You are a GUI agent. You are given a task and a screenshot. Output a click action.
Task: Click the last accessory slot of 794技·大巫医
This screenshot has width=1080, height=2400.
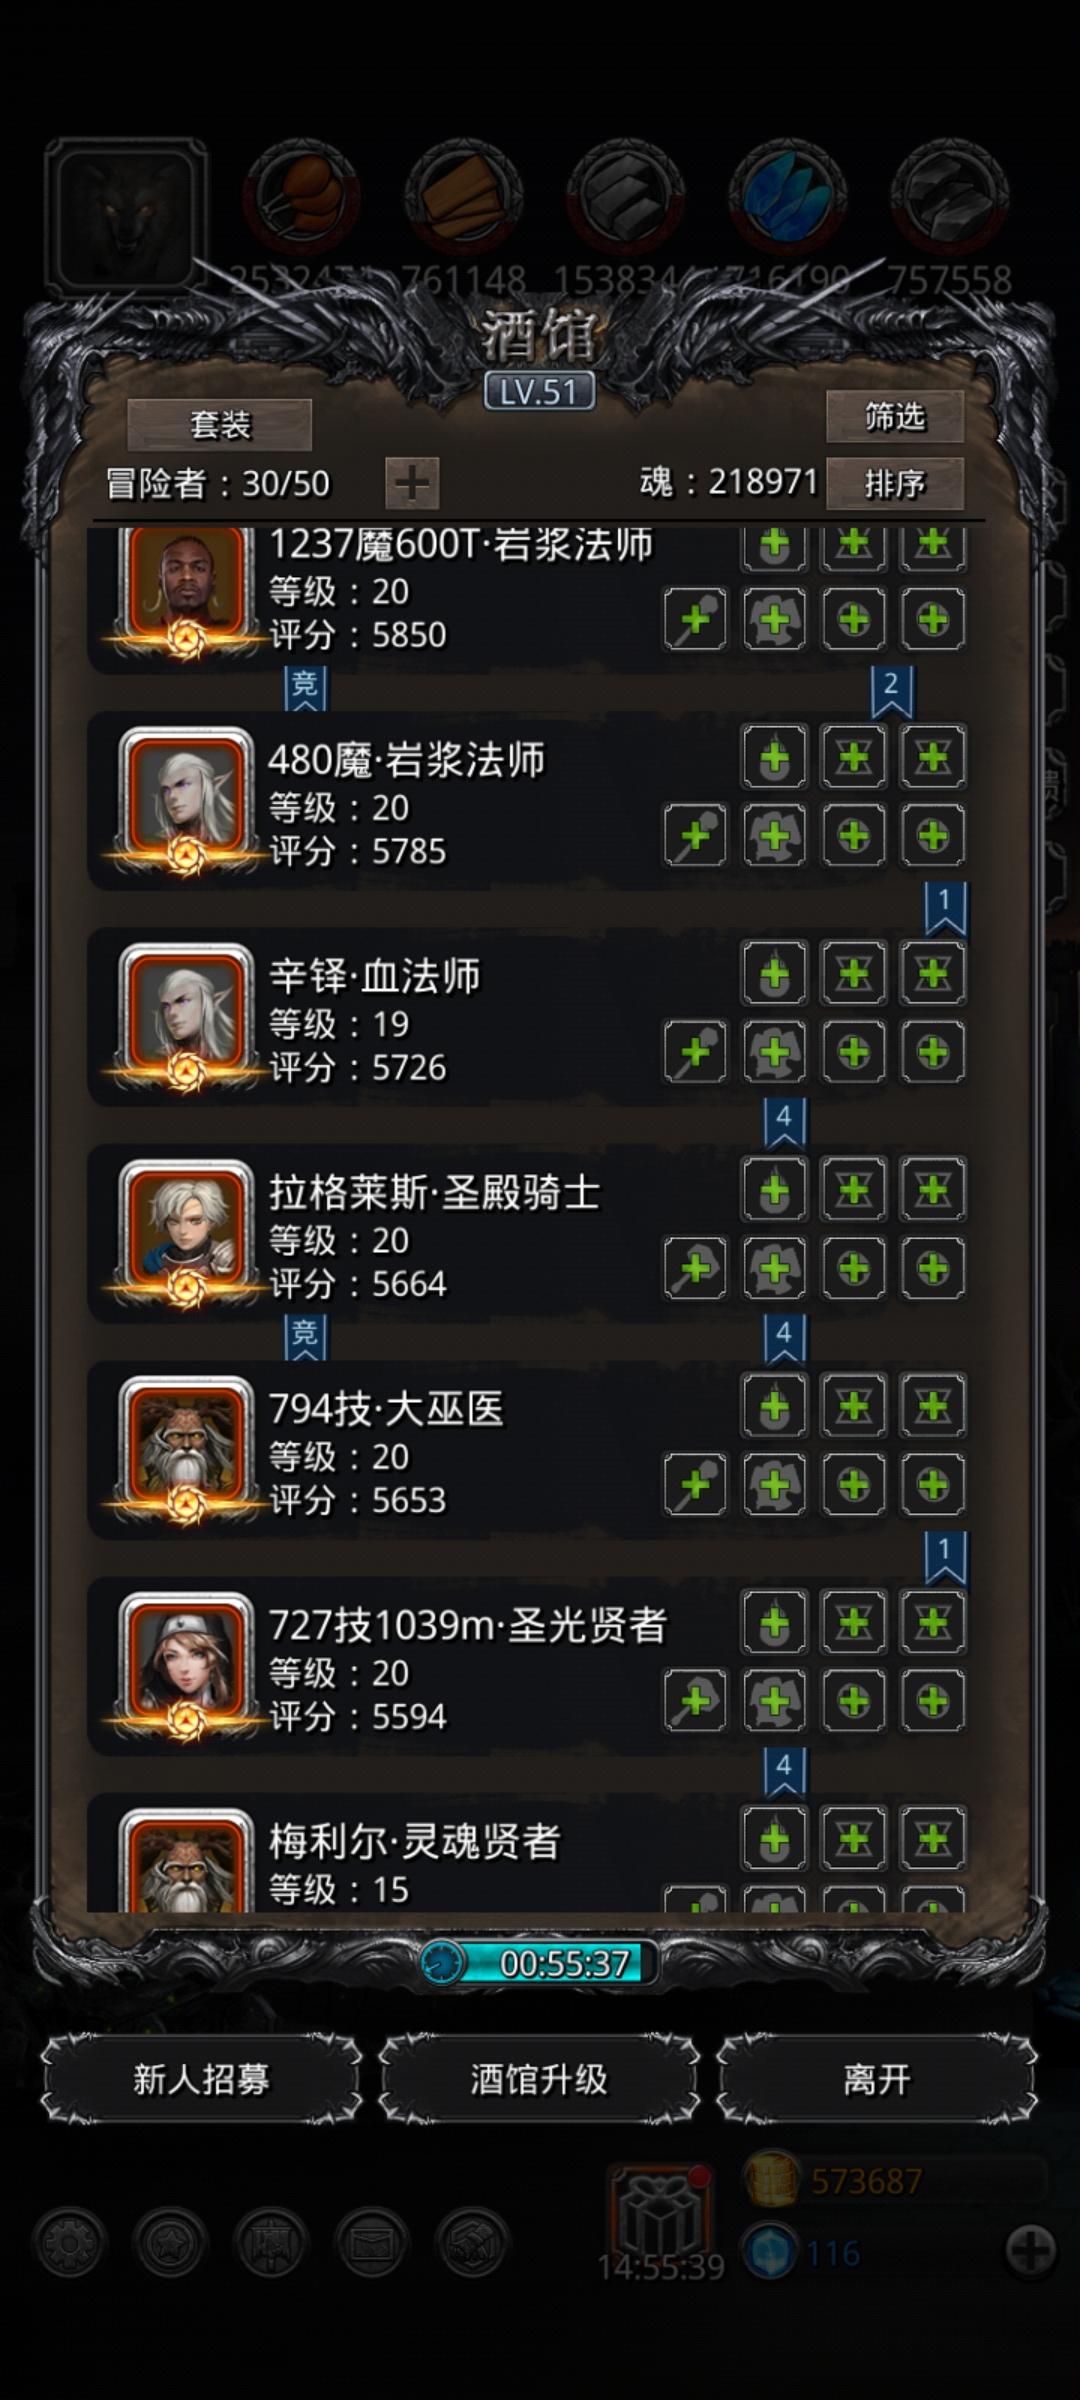point(933,1485)
